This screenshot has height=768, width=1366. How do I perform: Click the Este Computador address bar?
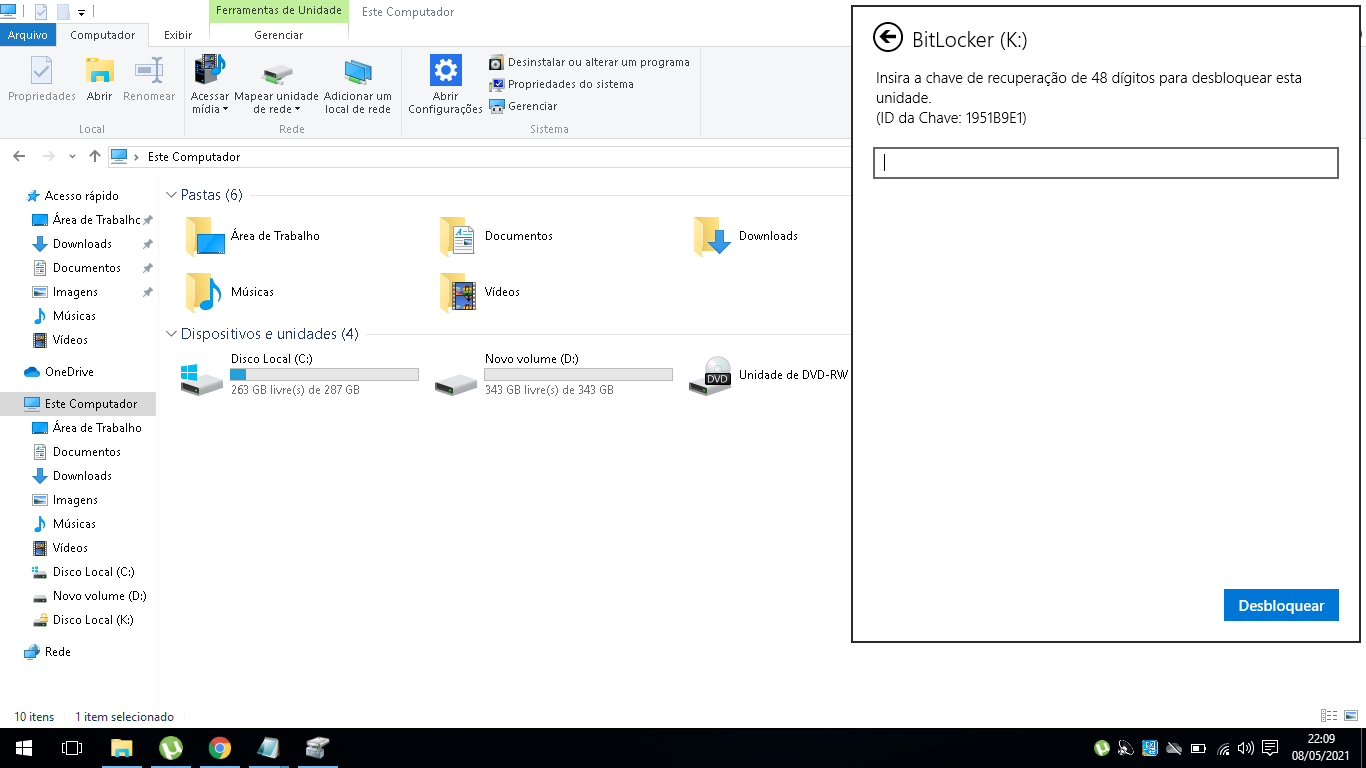(x=478, y=157)
